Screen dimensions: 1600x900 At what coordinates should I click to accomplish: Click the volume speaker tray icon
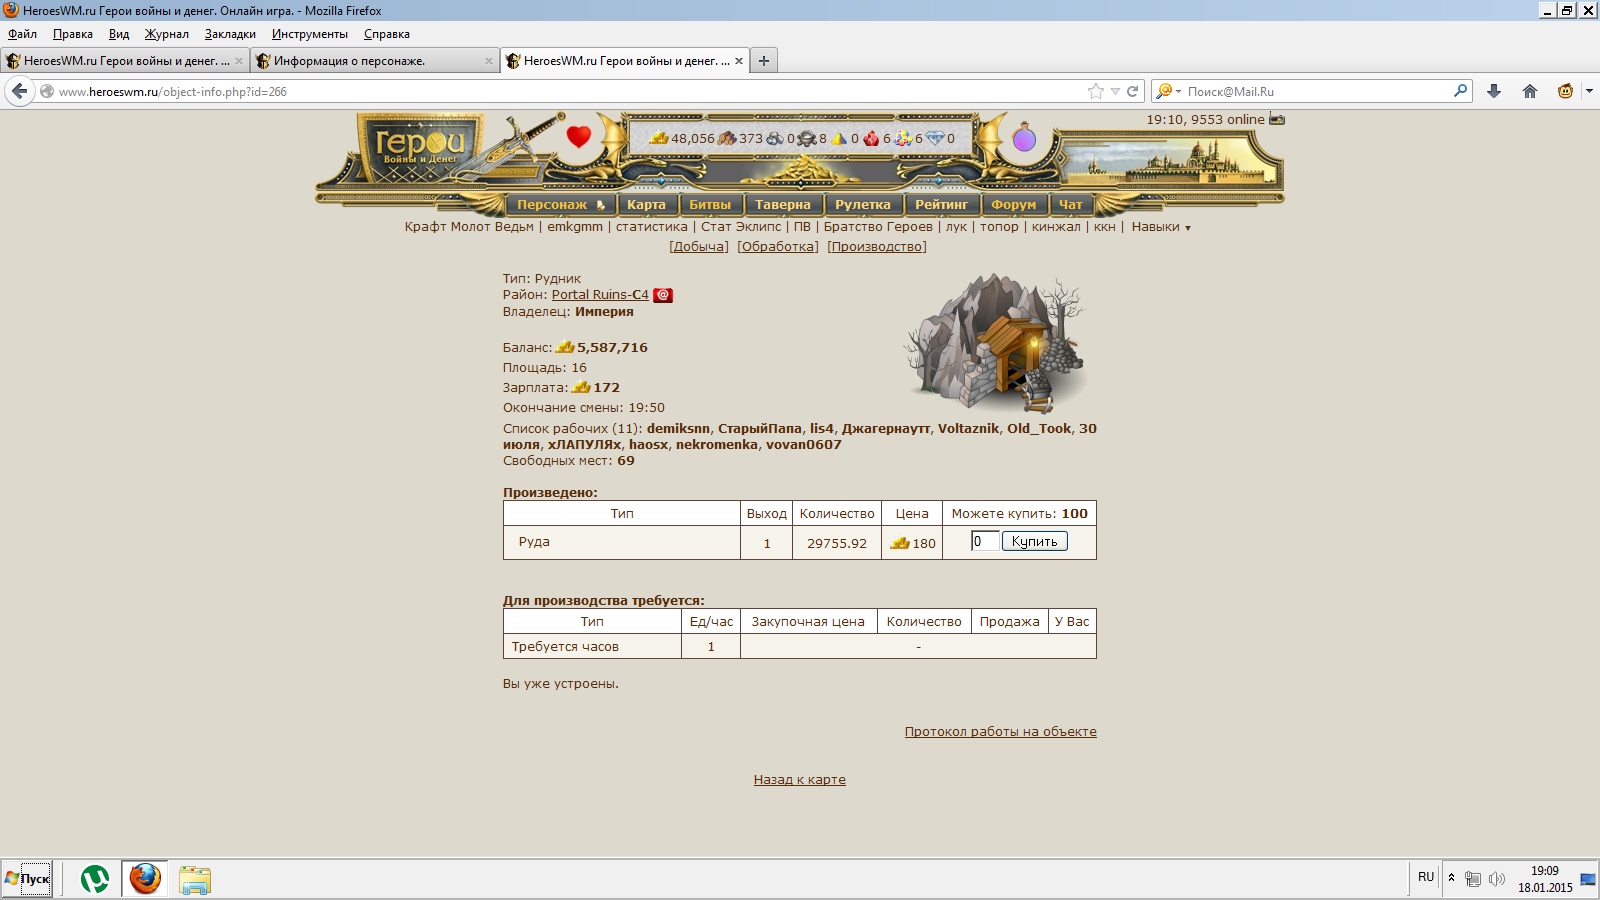(1497, 879)
